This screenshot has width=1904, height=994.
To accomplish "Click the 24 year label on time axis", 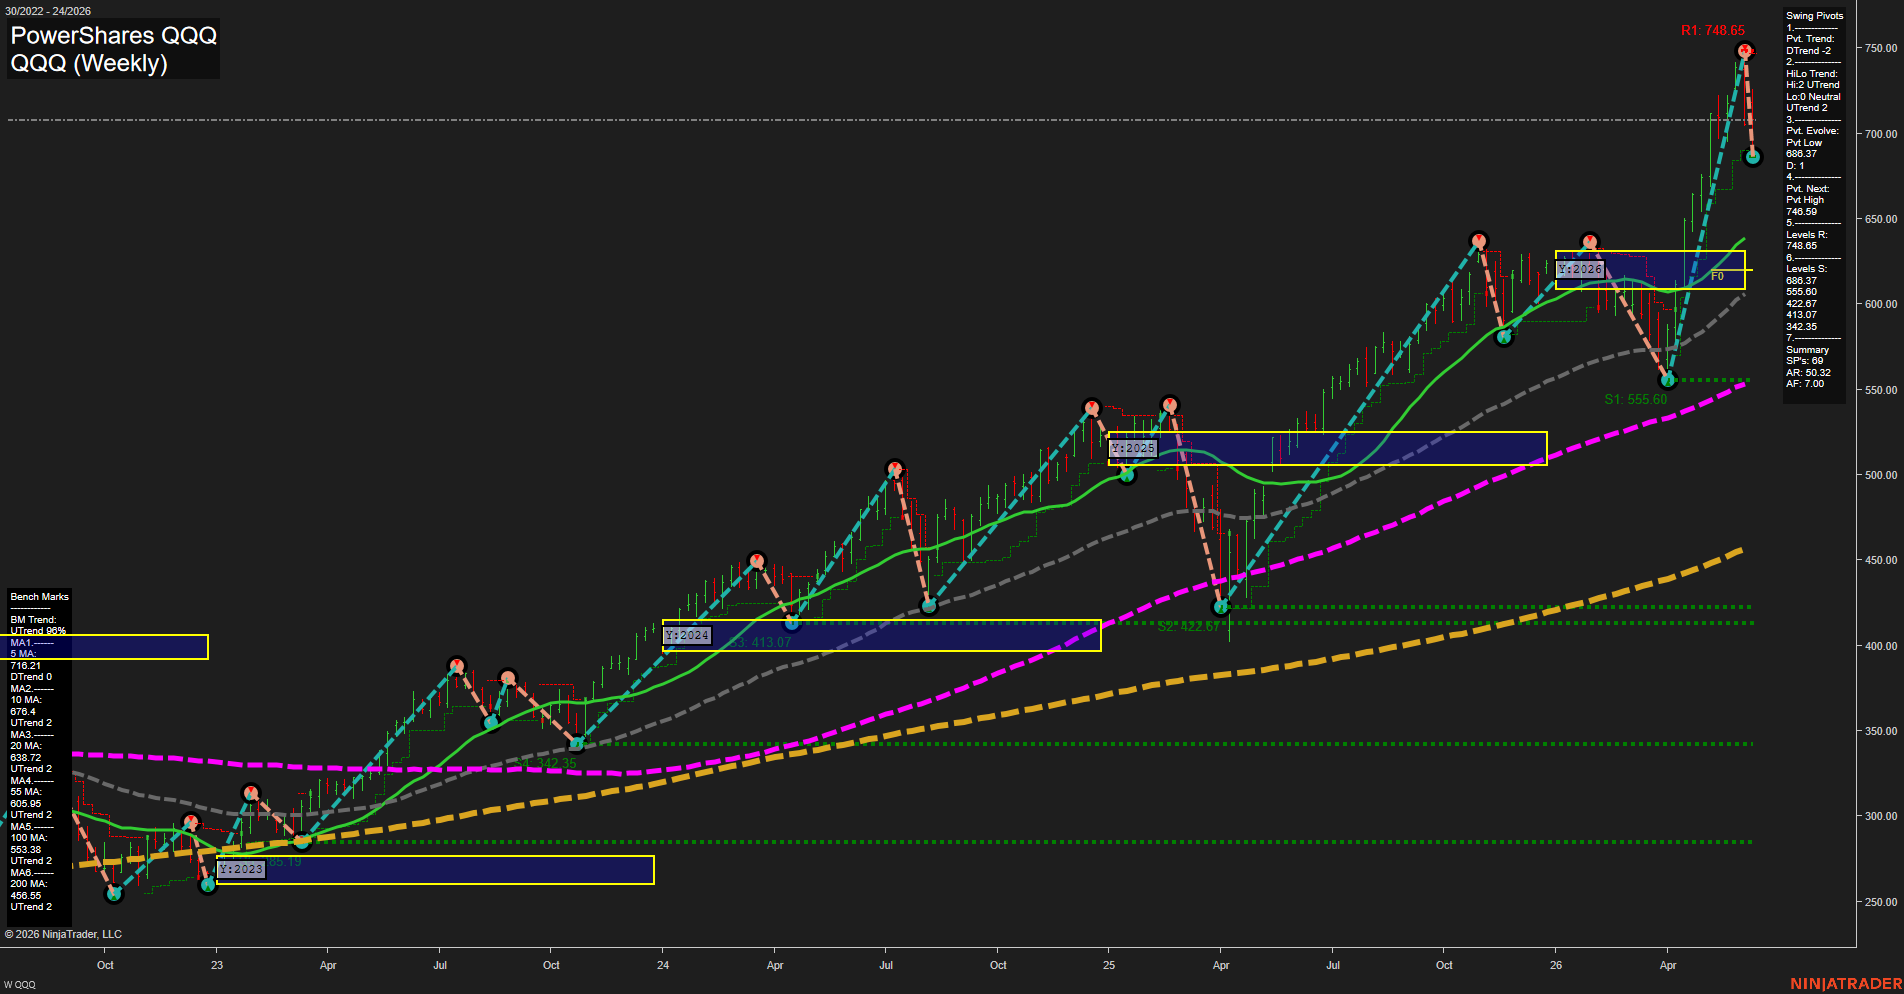I will [663, 965].
